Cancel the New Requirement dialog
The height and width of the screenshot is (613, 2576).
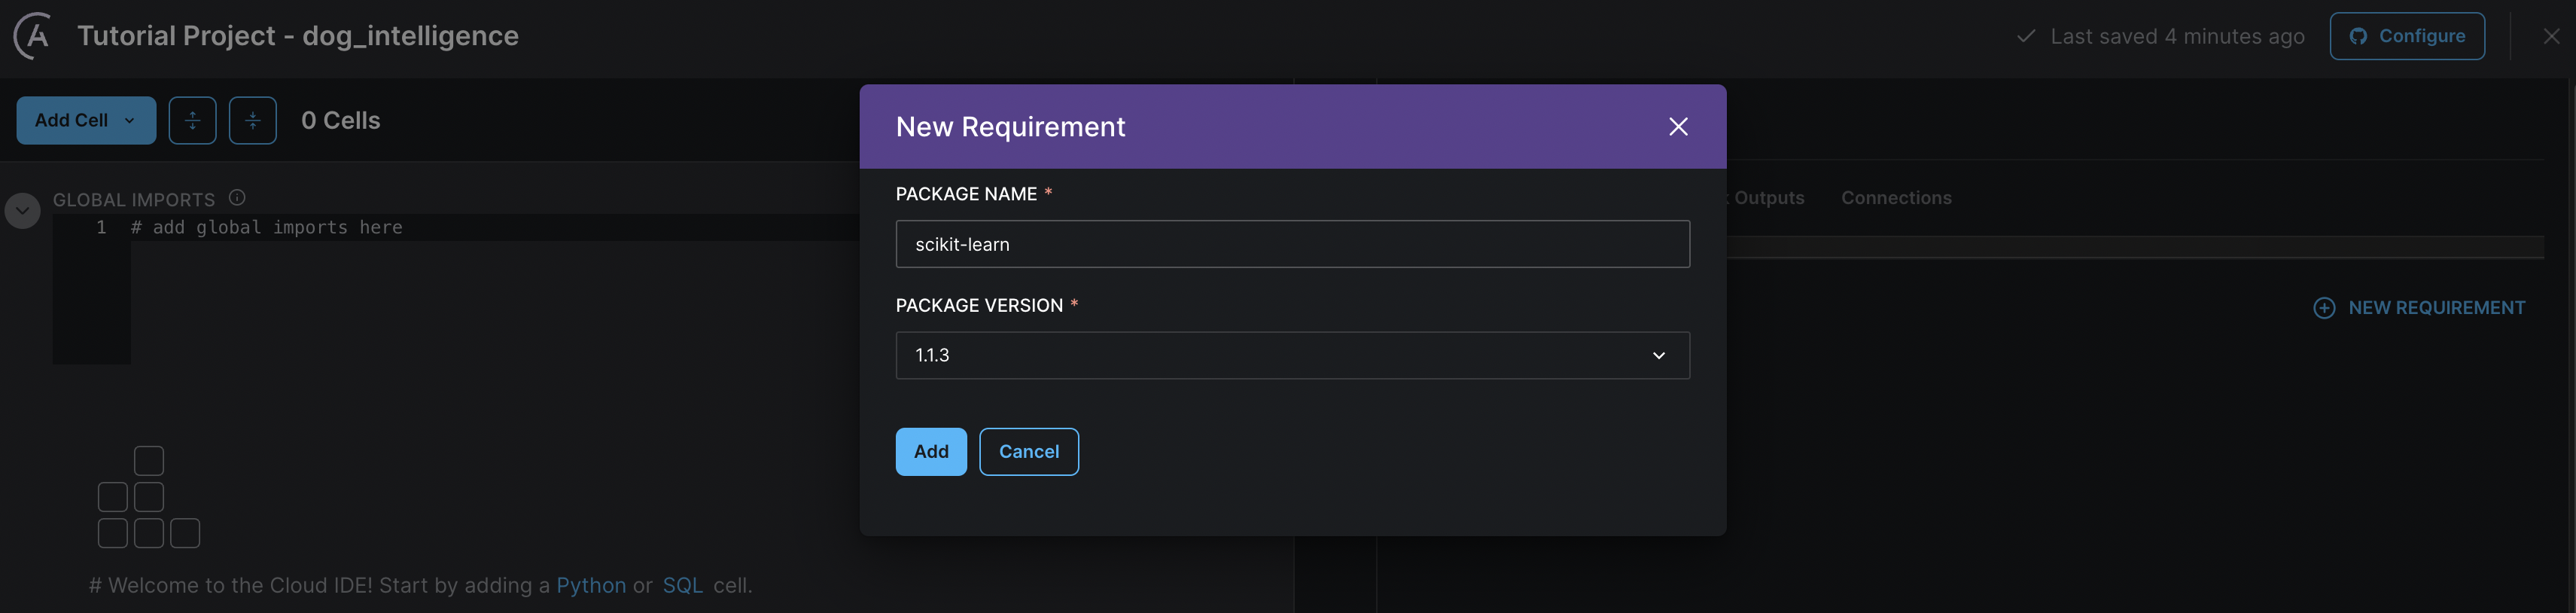pyautogui.click(x=1028, y=452)
